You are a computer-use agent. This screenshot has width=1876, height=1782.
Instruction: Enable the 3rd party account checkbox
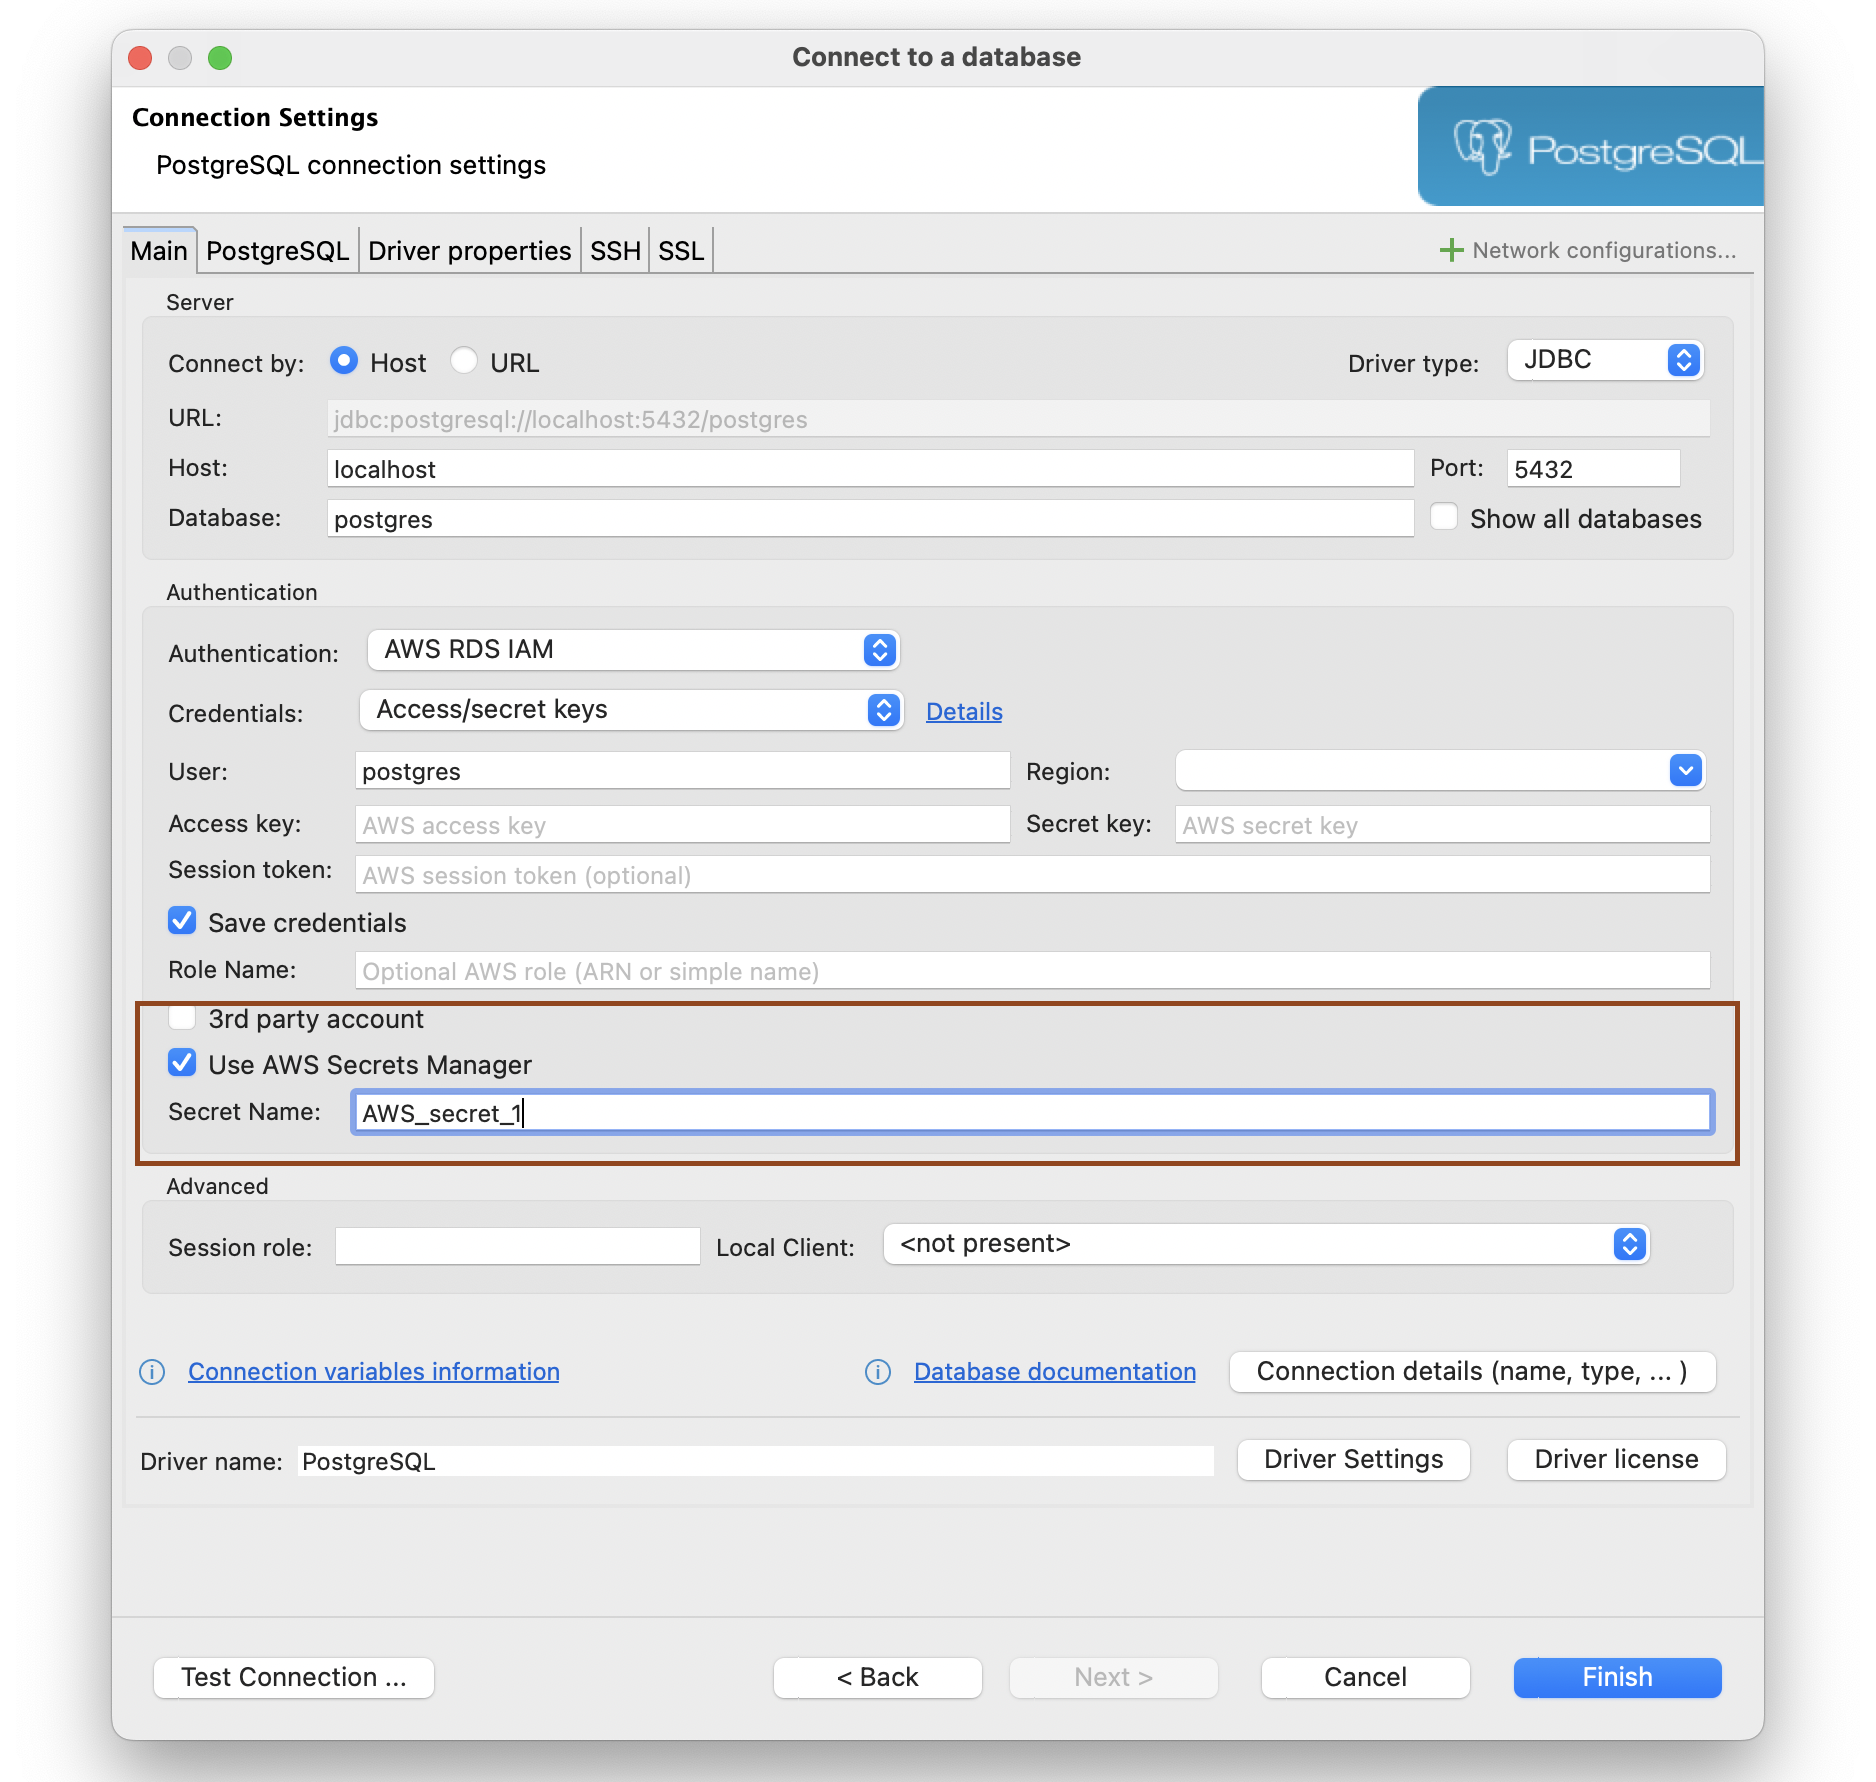pyautogui.click(x=182, y=1017)
